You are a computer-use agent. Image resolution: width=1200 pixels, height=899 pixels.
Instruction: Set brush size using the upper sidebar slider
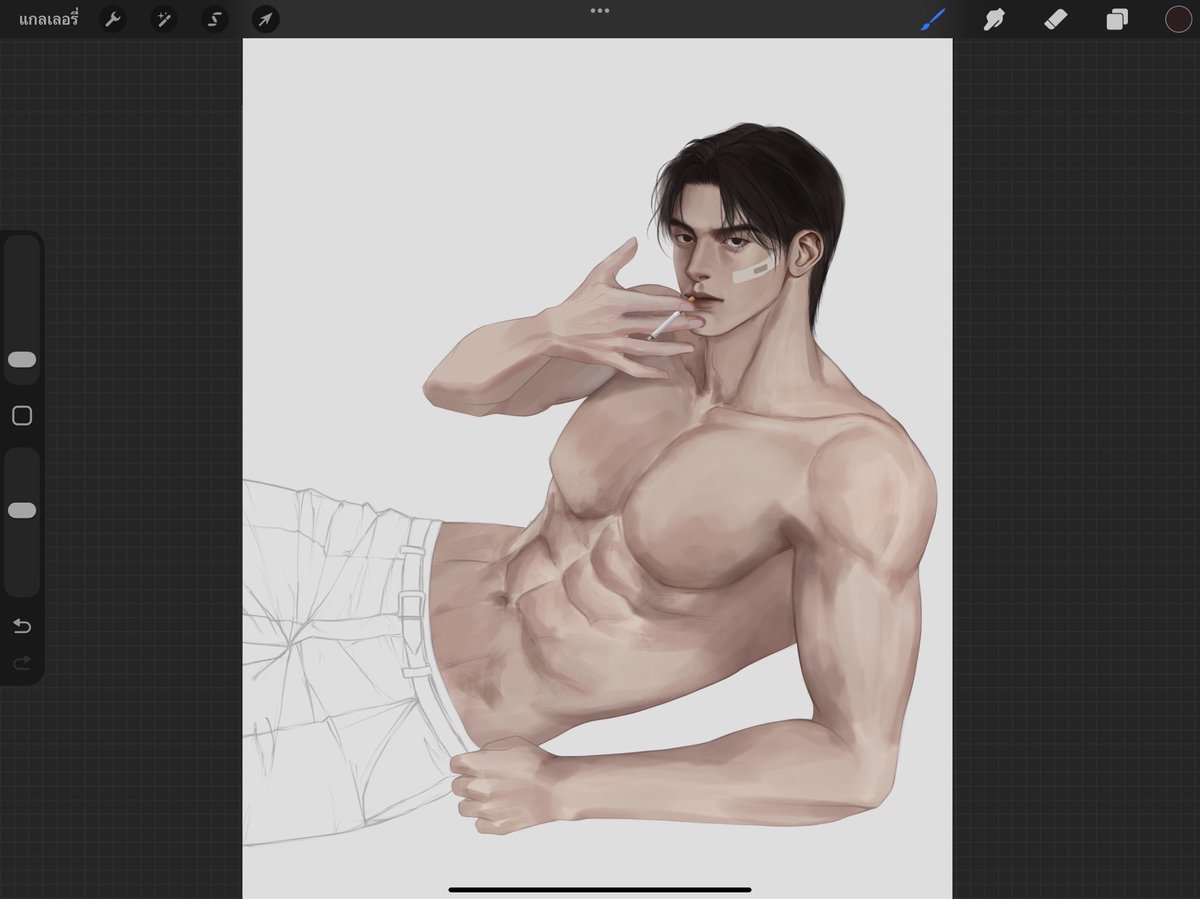22,360
